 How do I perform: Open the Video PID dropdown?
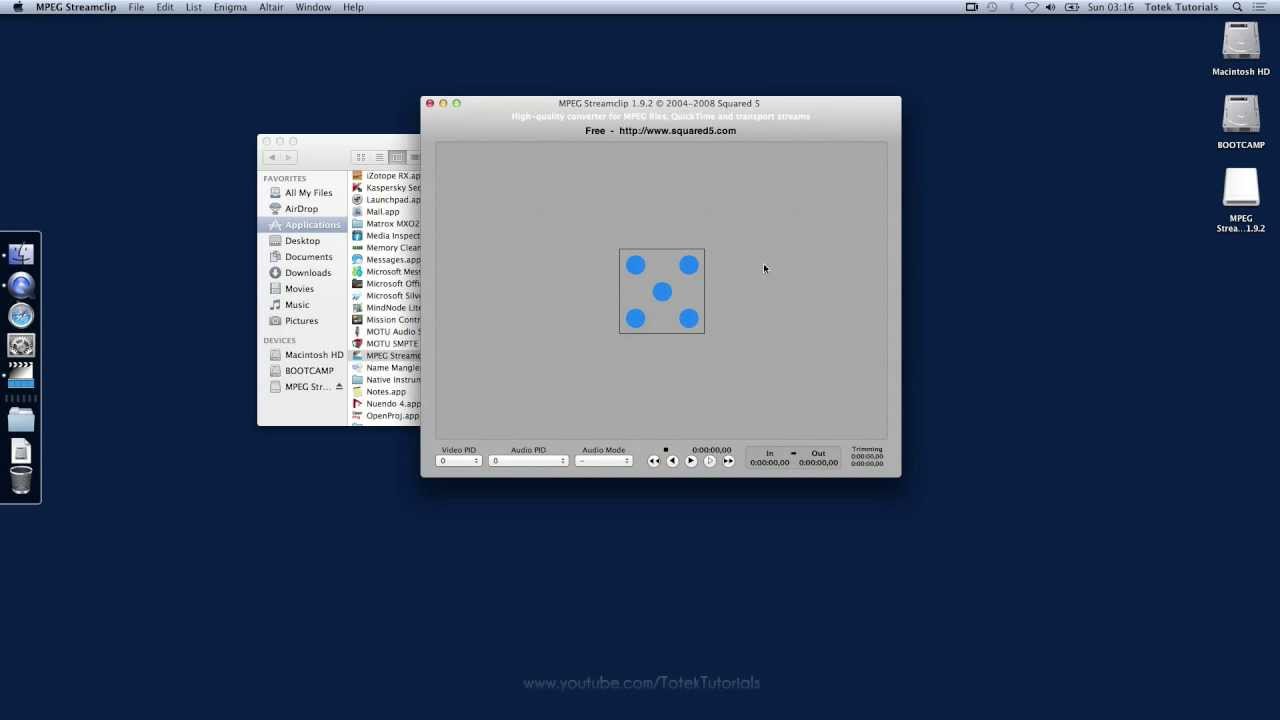[460, 461]
